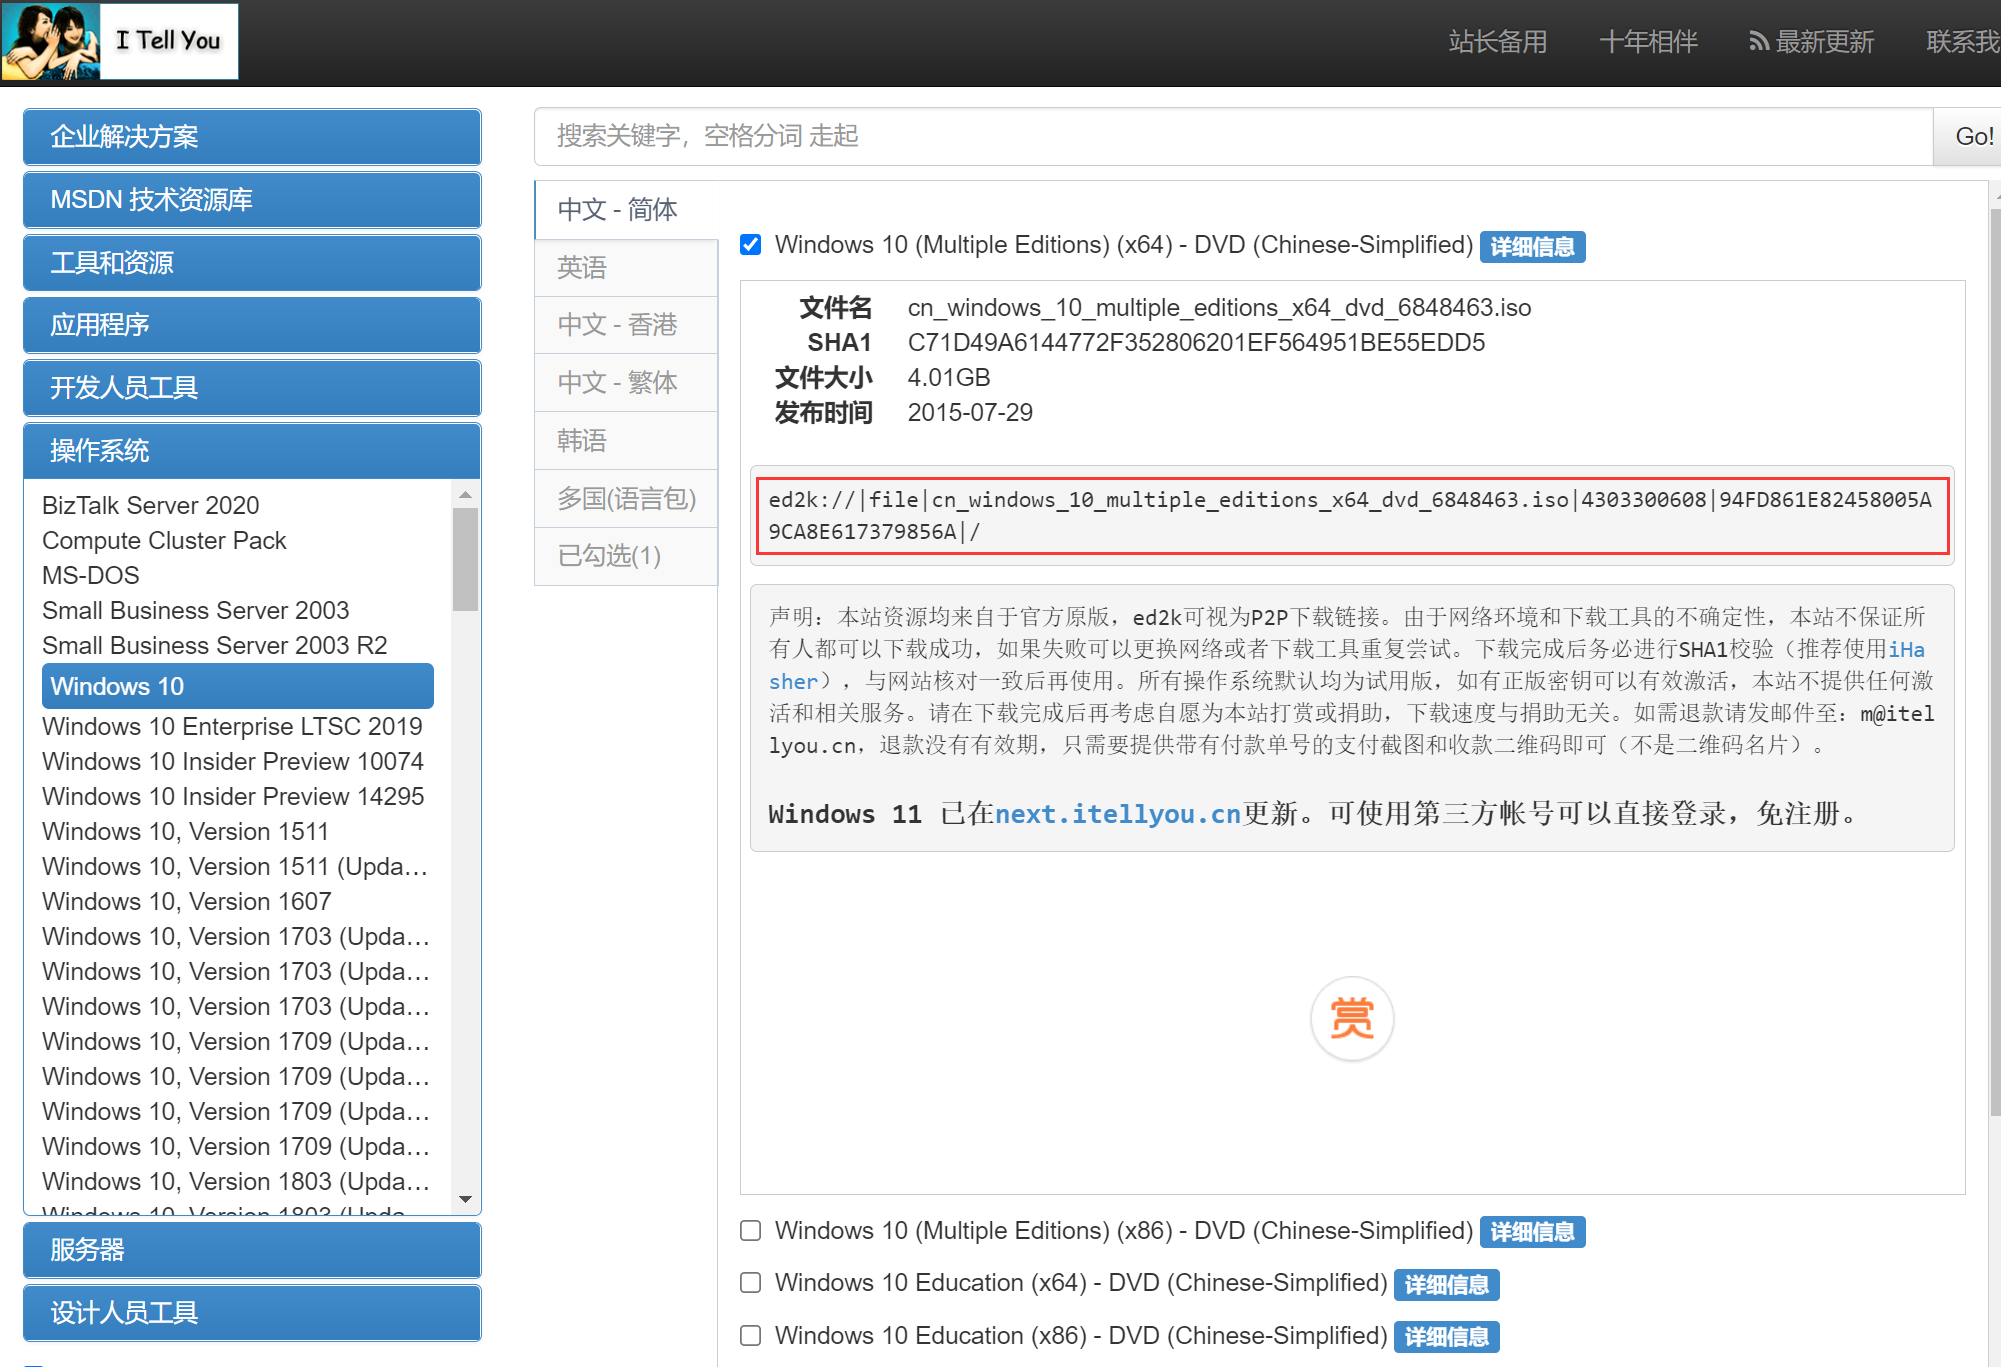Click the I Tell You site logo
2001x1367 pixels.
(120, 41)
